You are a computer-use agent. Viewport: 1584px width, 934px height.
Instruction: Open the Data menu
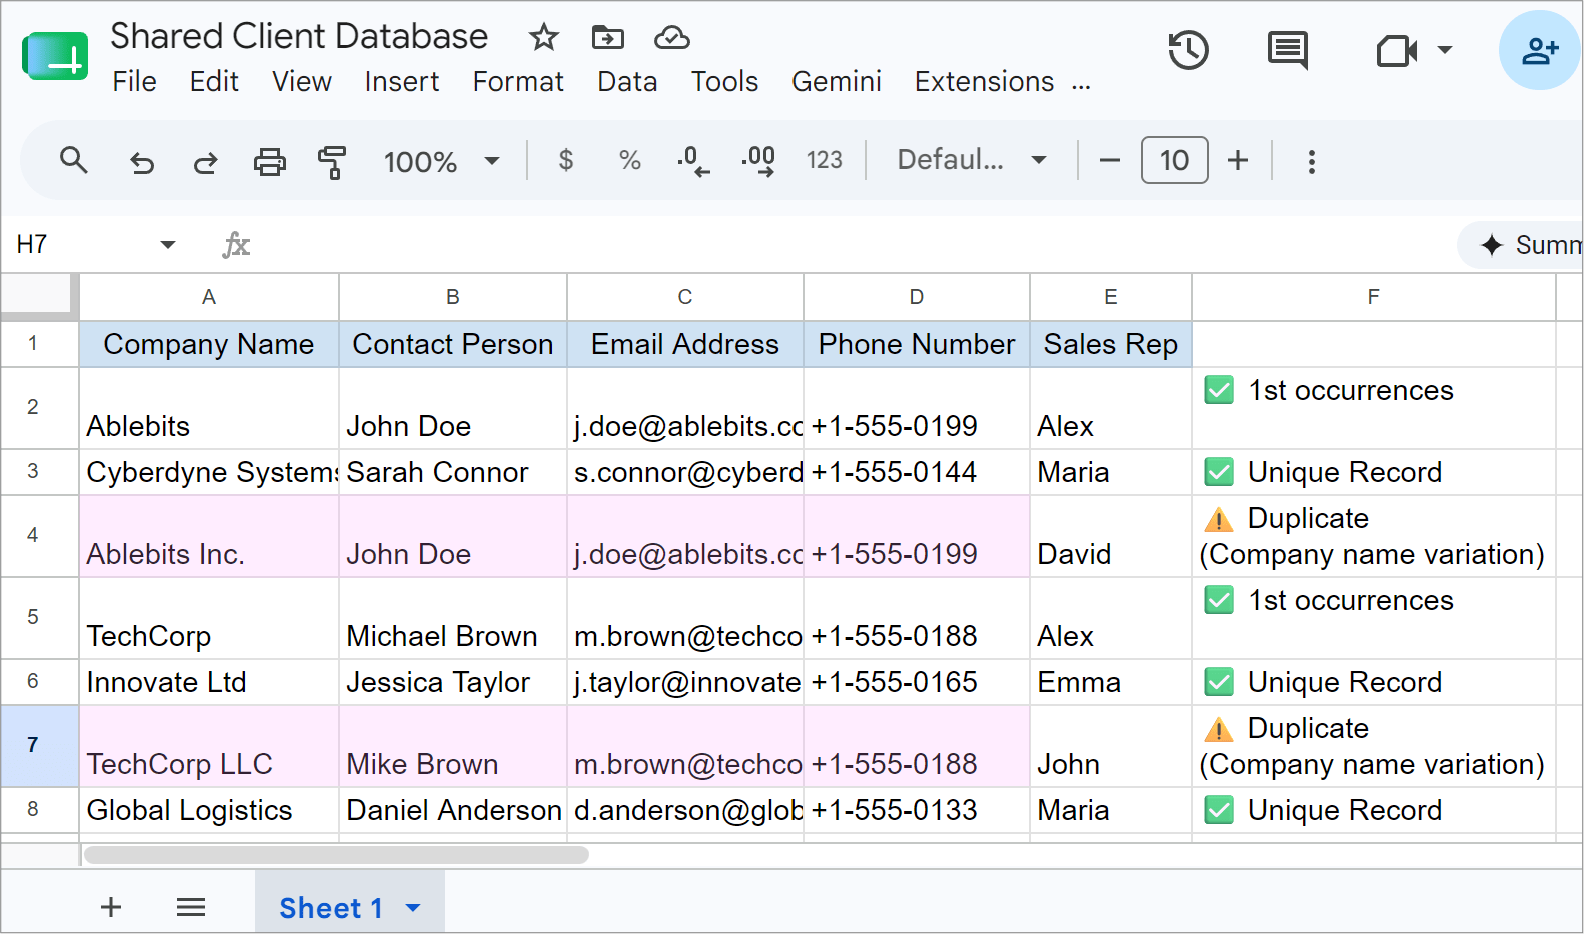coord(627,82)
